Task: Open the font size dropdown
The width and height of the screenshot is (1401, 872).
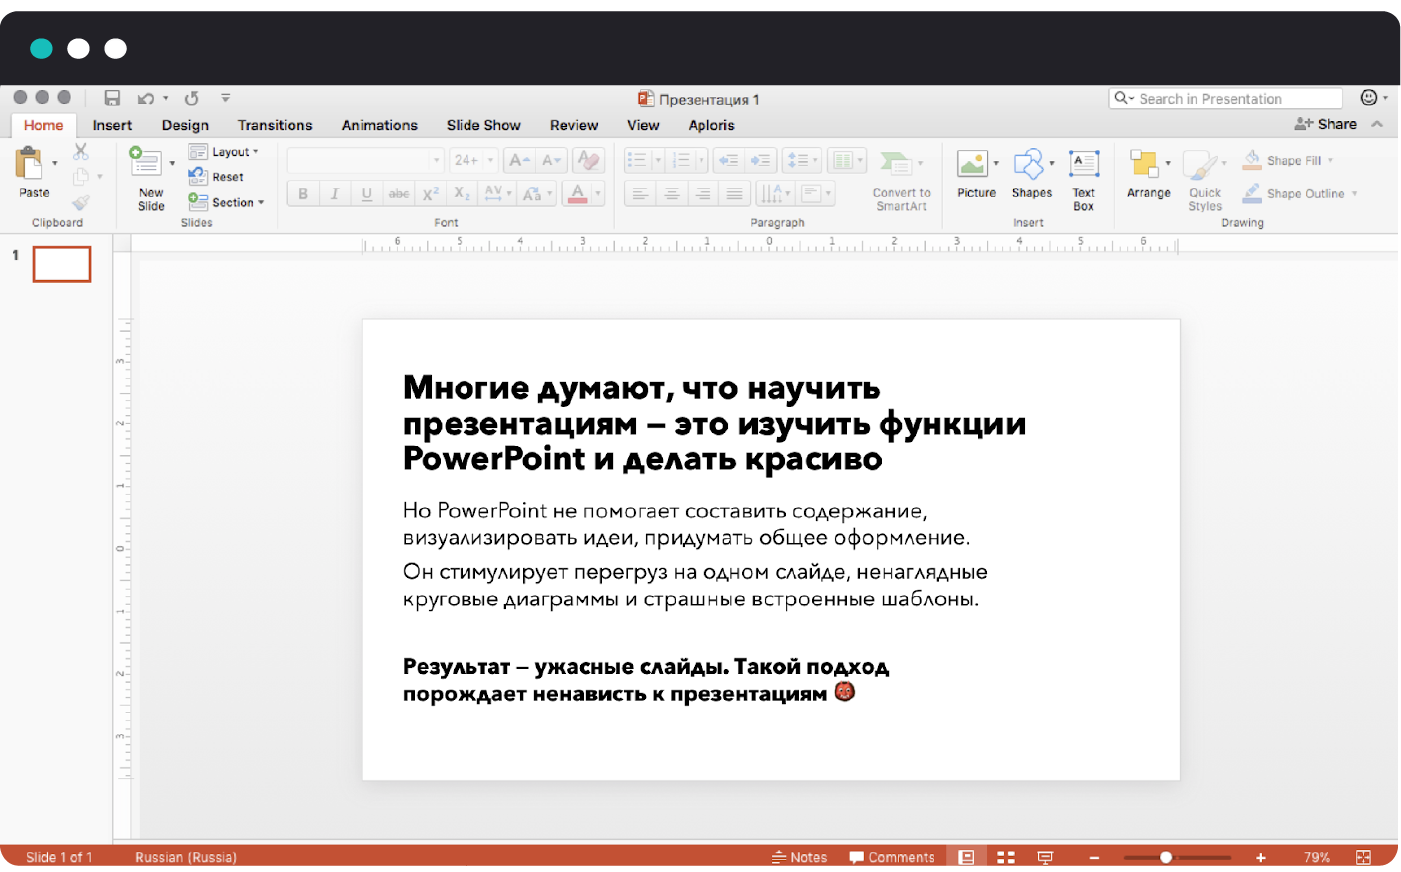Action: (x=490, y=160)
